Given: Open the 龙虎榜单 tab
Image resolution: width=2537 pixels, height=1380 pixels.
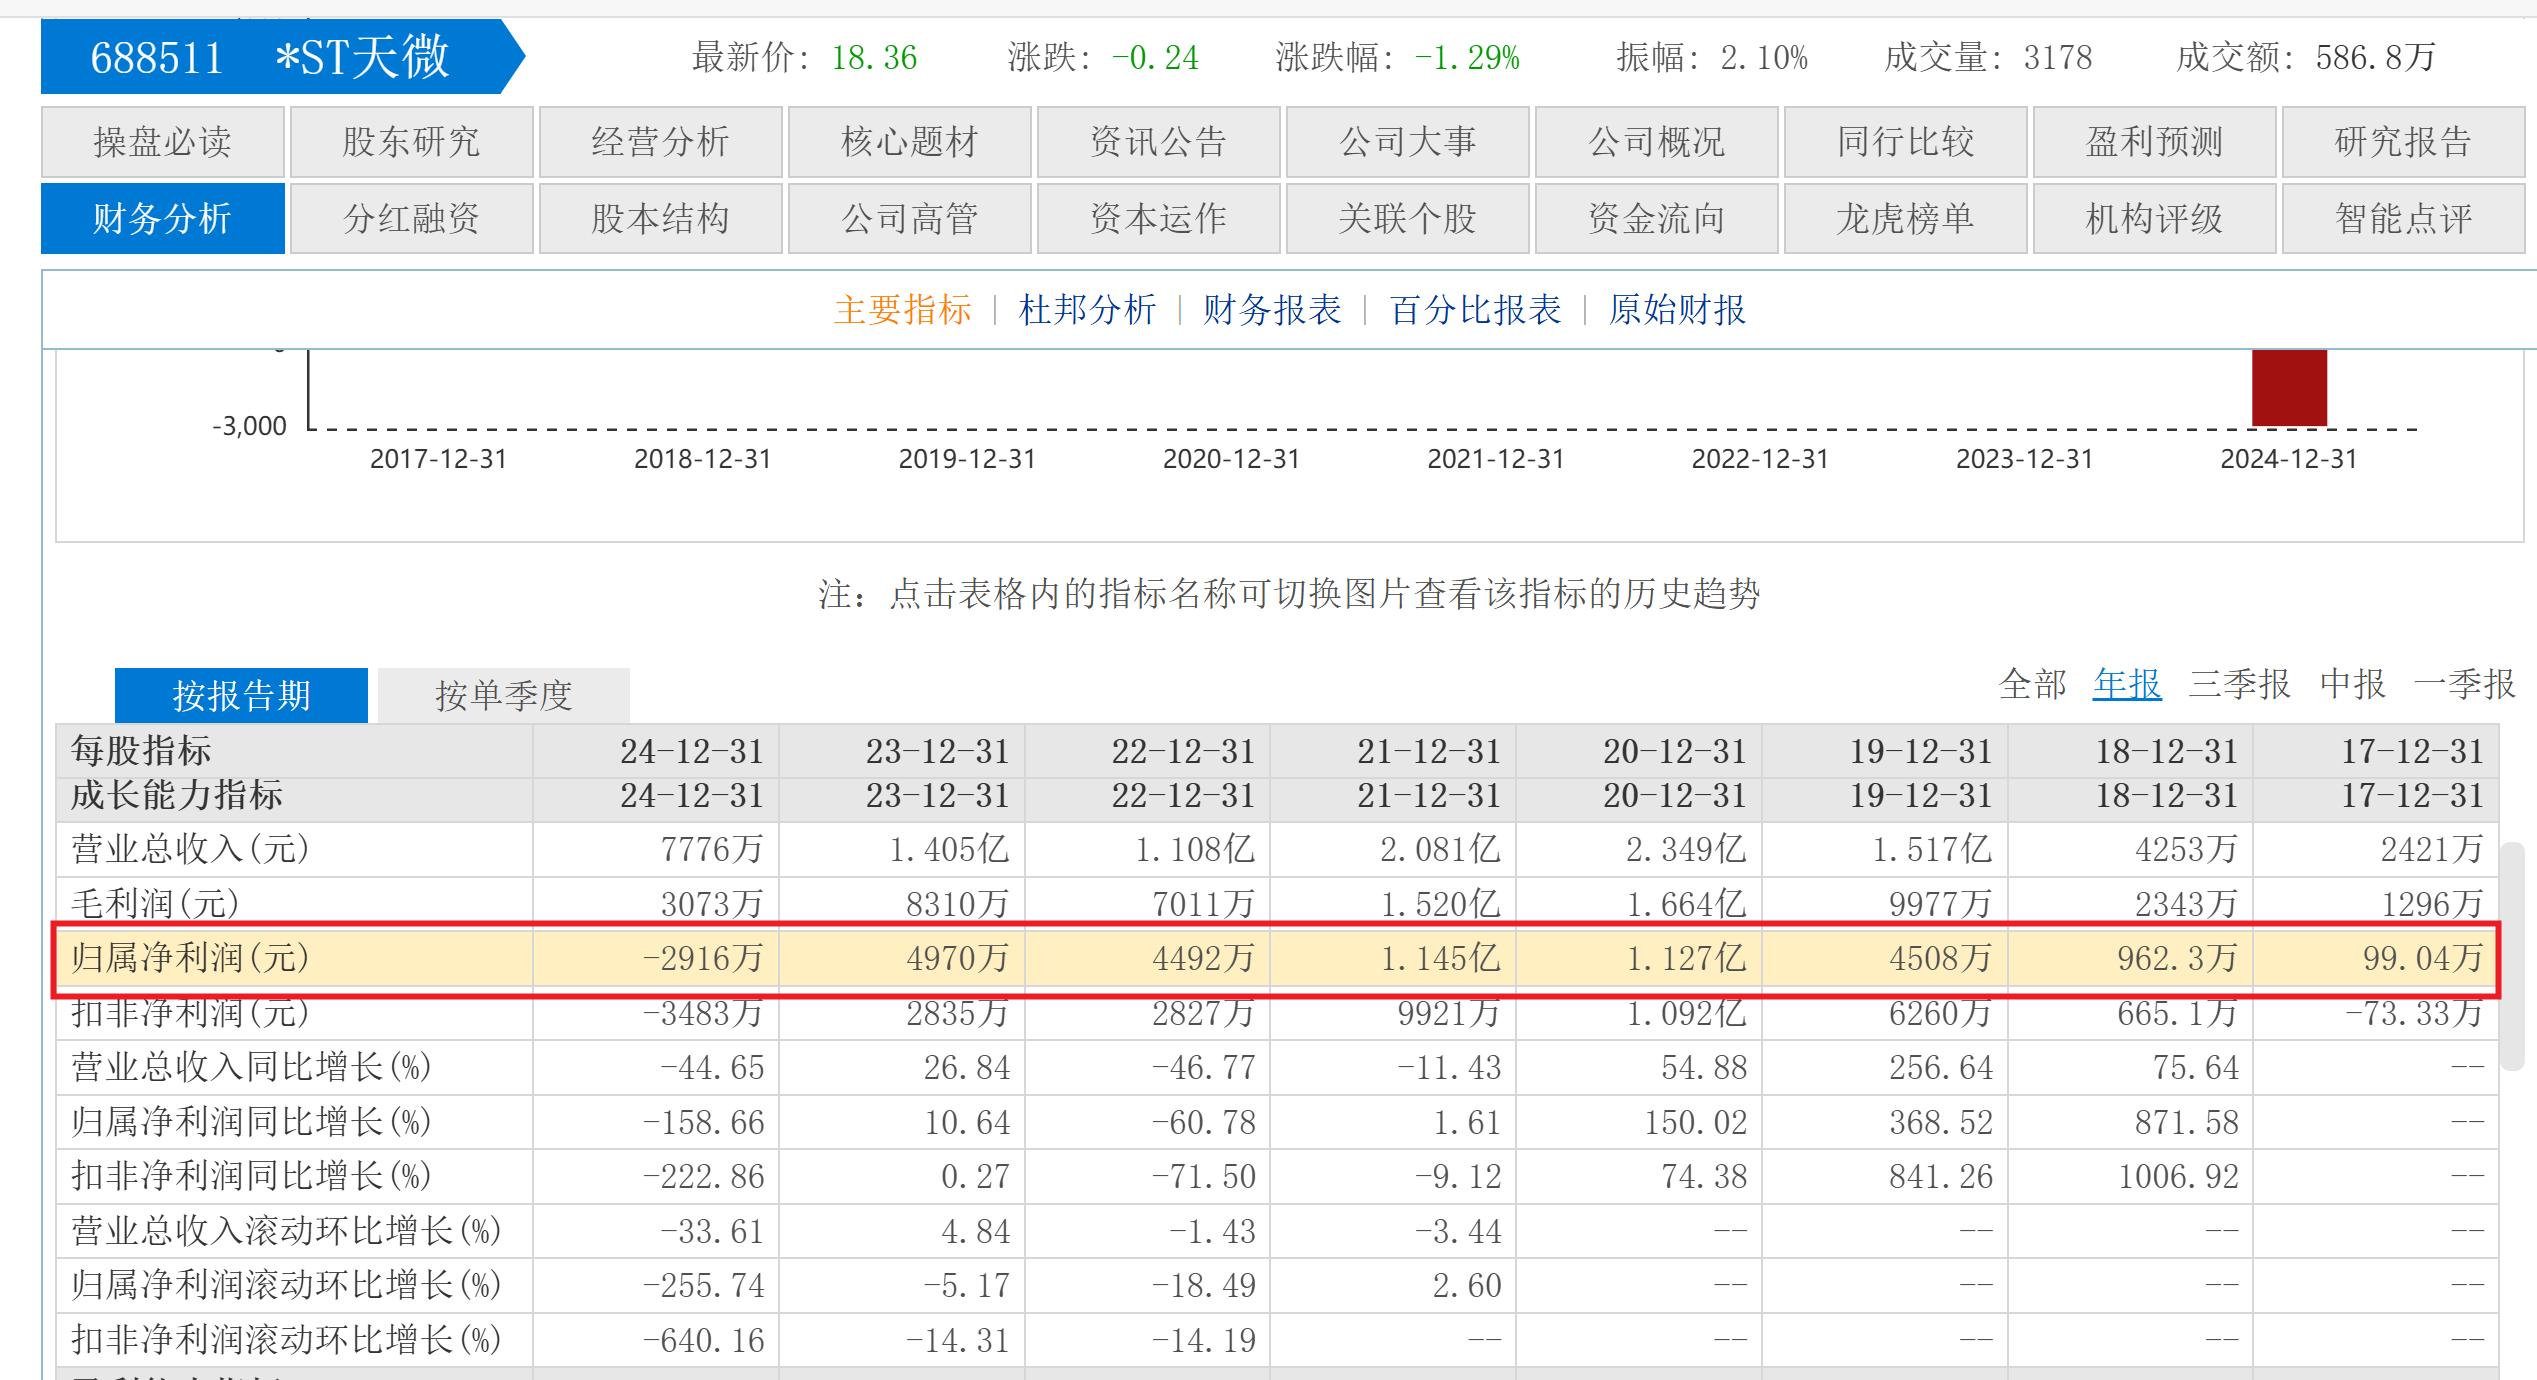Looking at the screenshot, I should point(1905,218).
